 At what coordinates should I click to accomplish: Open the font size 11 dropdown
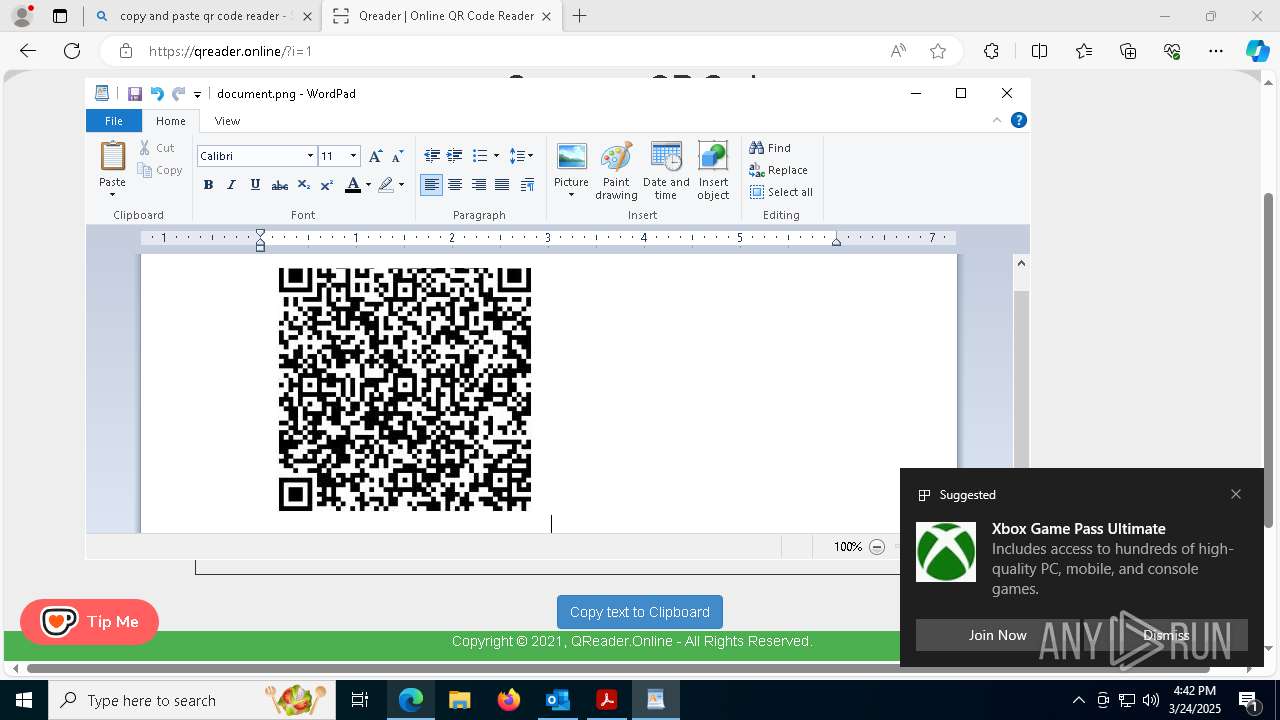click(x=353, y=156)
